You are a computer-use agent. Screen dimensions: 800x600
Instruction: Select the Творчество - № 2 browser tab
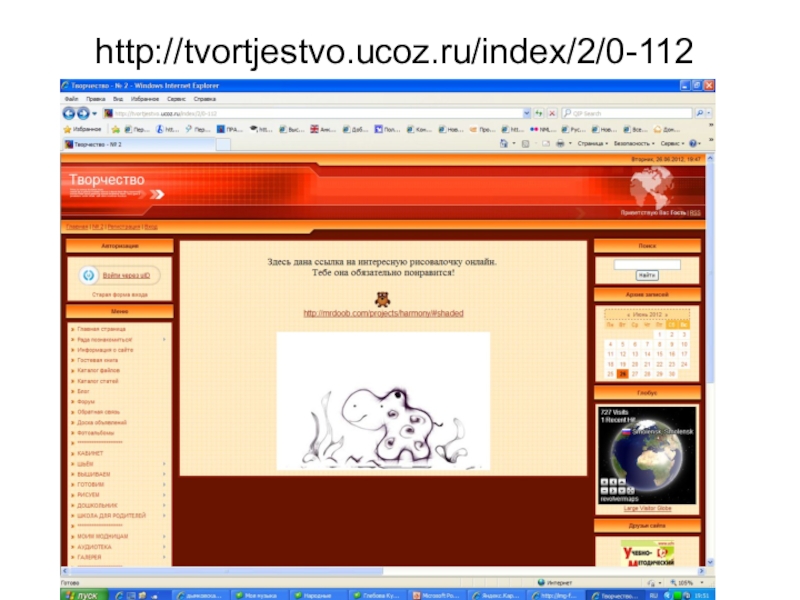[139, 144]
